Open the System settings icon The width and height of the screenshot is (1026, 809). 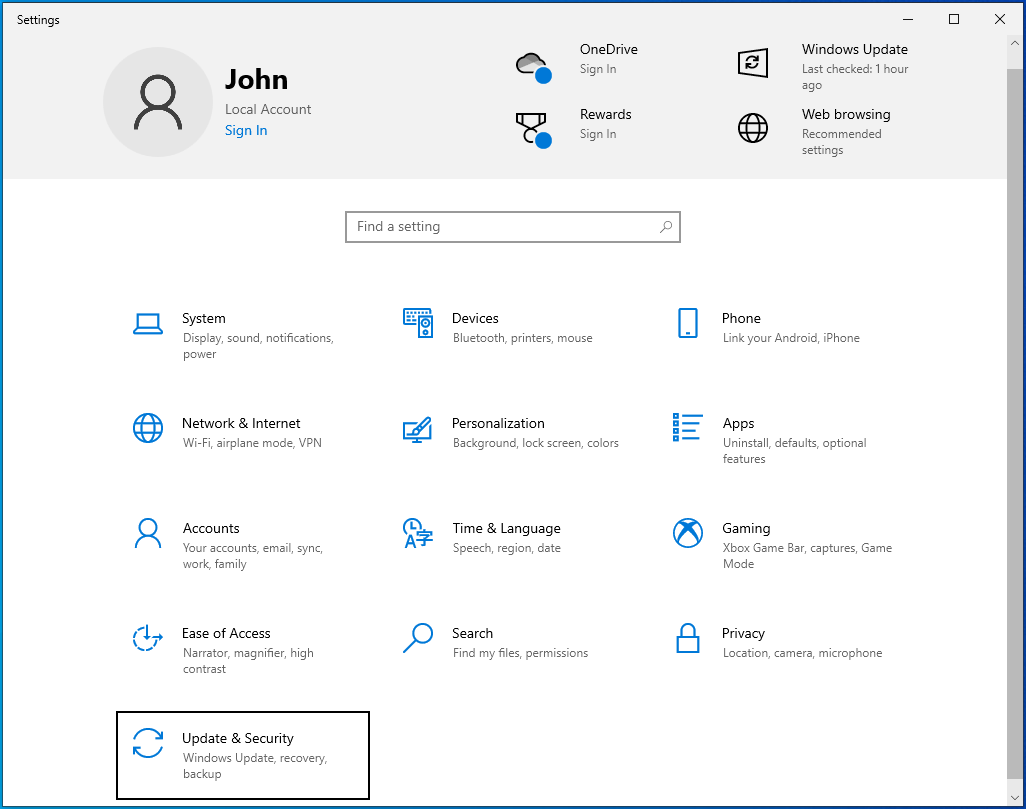pyautogui.click(x=148, y=323)
